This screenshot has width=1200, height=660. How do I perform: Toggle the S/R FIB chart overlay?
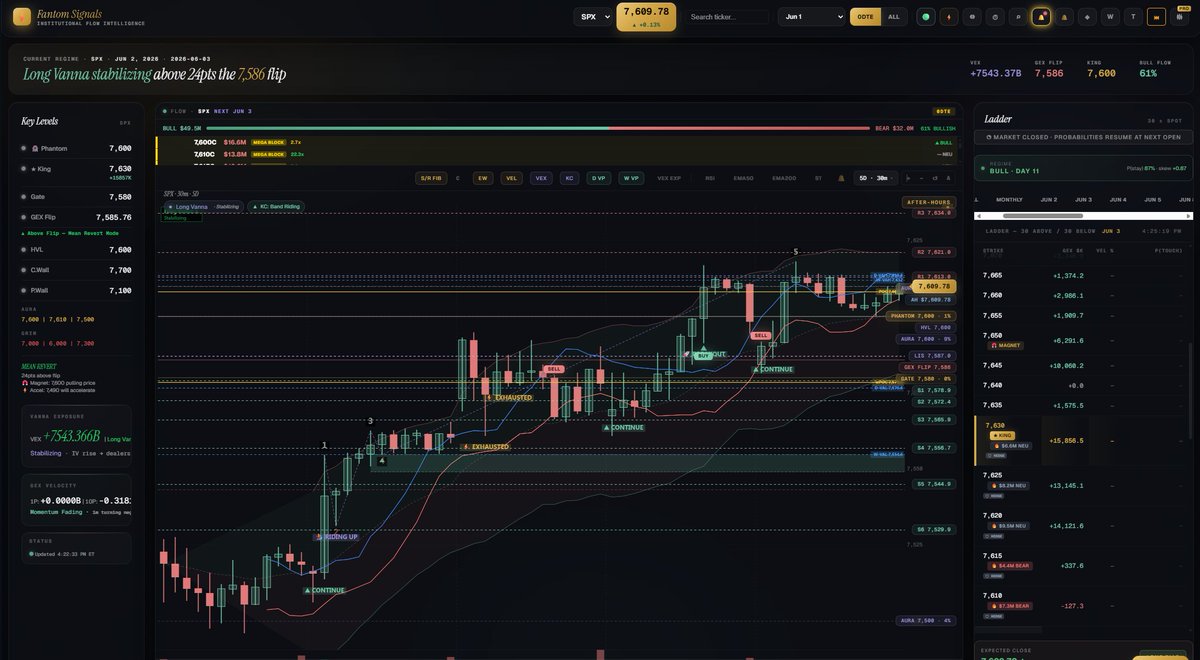pos(431,178)
